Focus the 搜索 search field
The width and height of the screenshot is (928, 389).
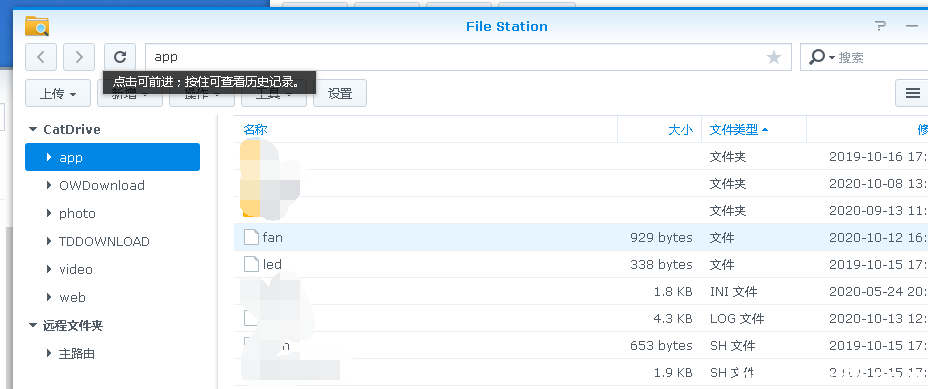(x=882, y=57)
